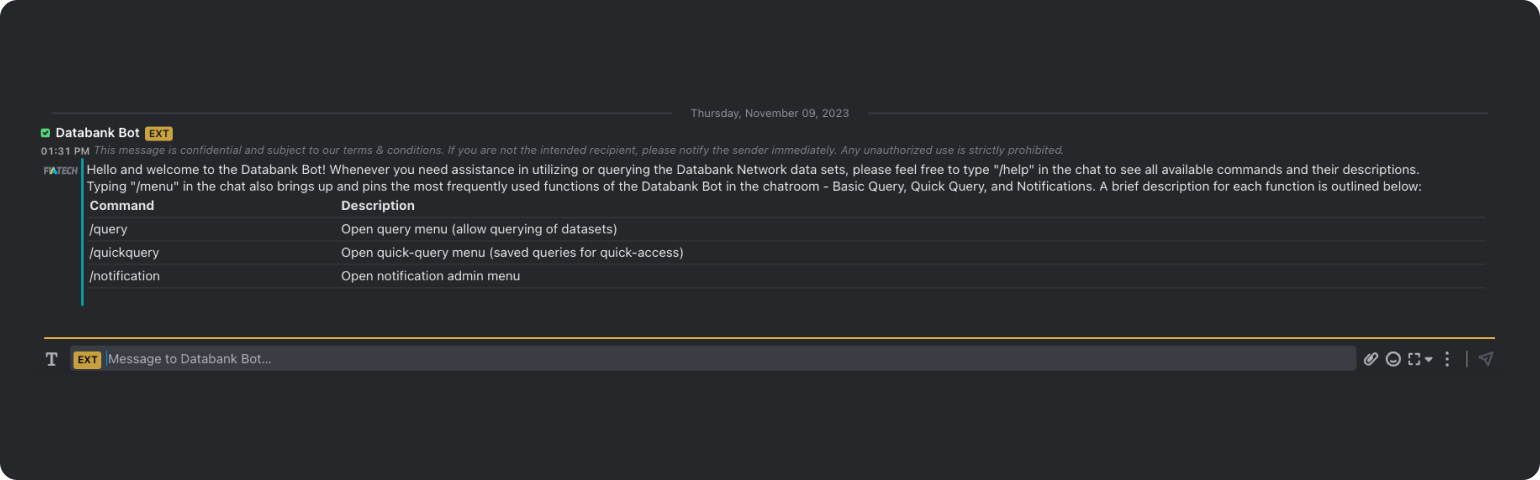Viewport: 1540px width, 480px height.
Task: Select the /notification command row
Action: point(124,276)
